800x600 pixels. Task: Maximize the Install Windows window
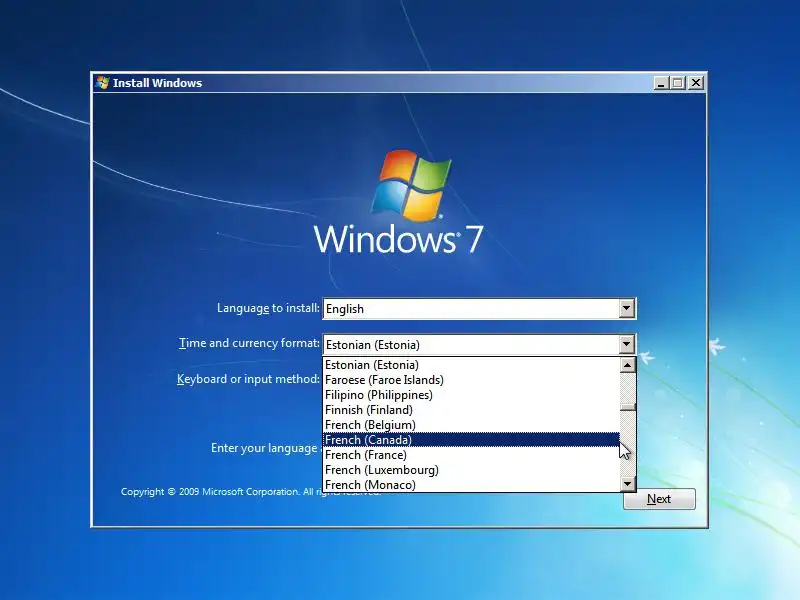[678, 83]
